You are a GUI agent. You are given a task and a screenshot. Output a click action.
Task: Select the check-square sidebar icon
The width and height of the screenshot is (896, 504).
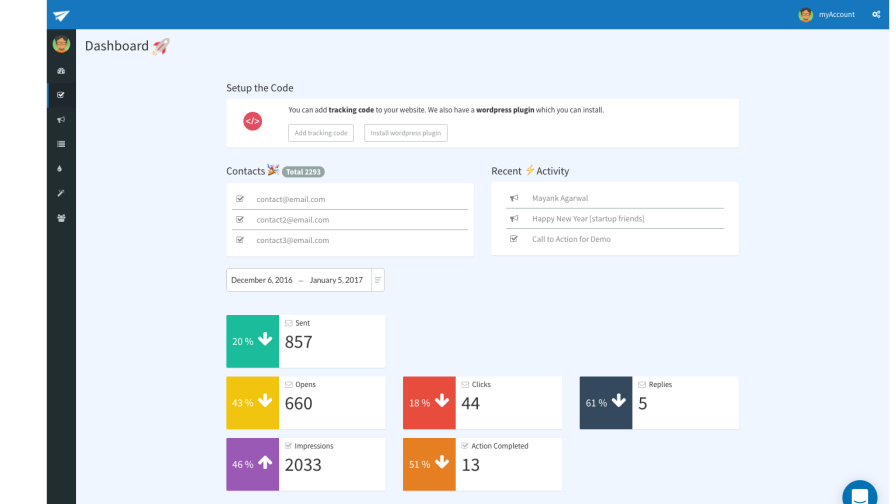(61, 95)
